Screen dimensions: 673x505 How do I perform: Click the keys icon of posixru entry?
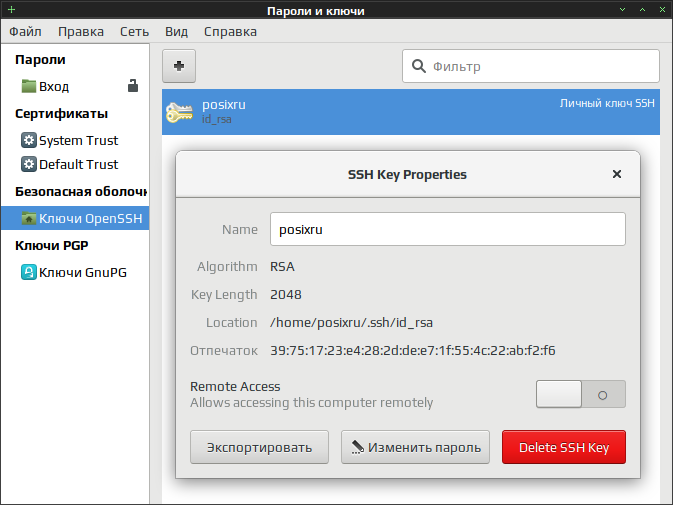tap(179, 112)
